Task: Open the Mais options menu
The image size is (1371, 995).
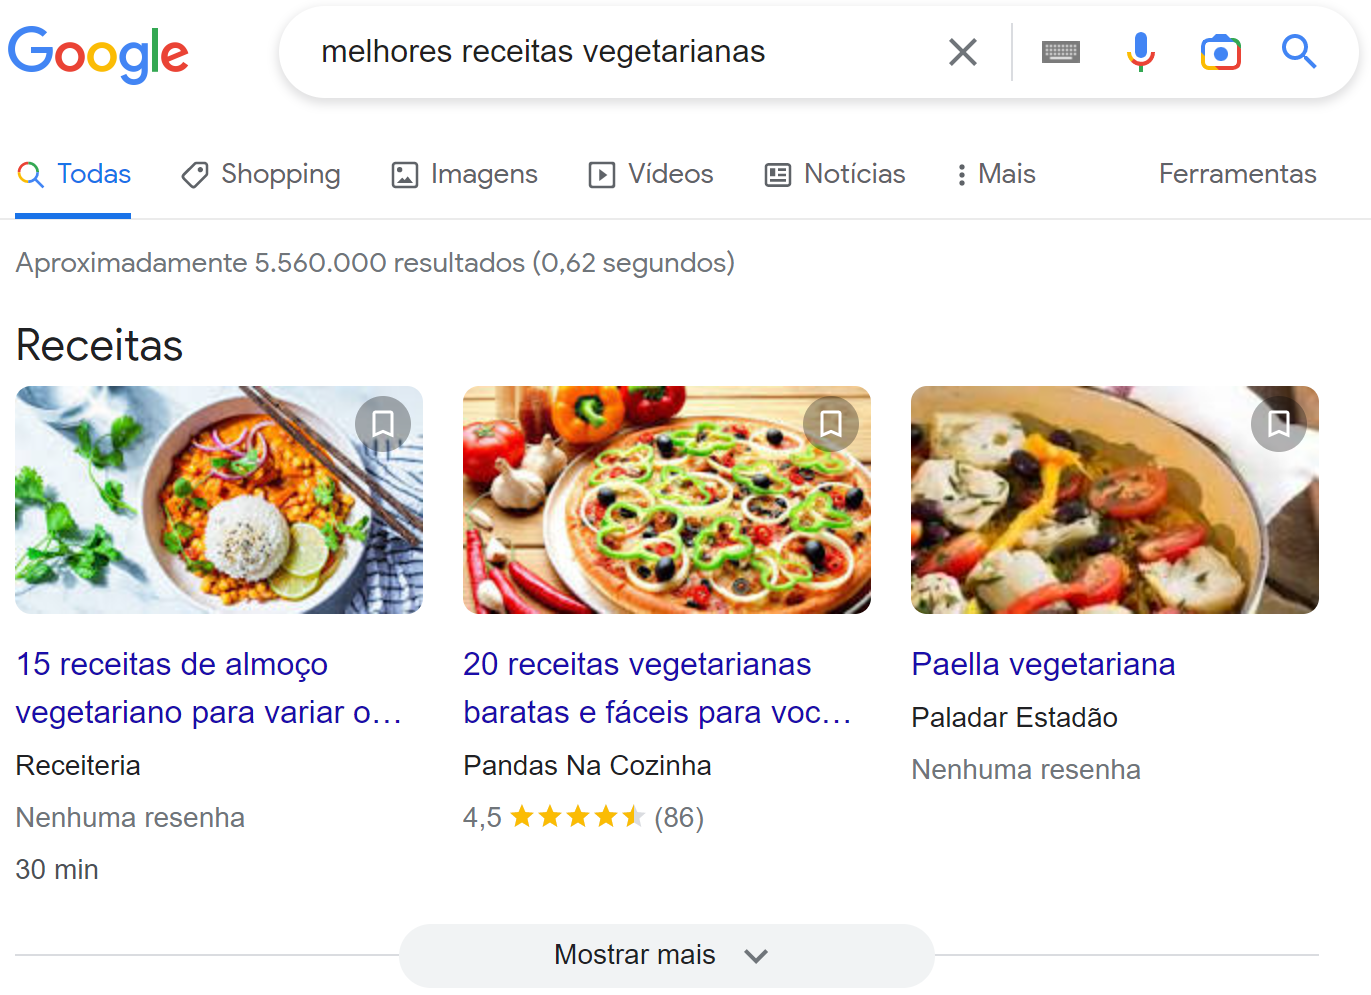Action: click(994, 174)
